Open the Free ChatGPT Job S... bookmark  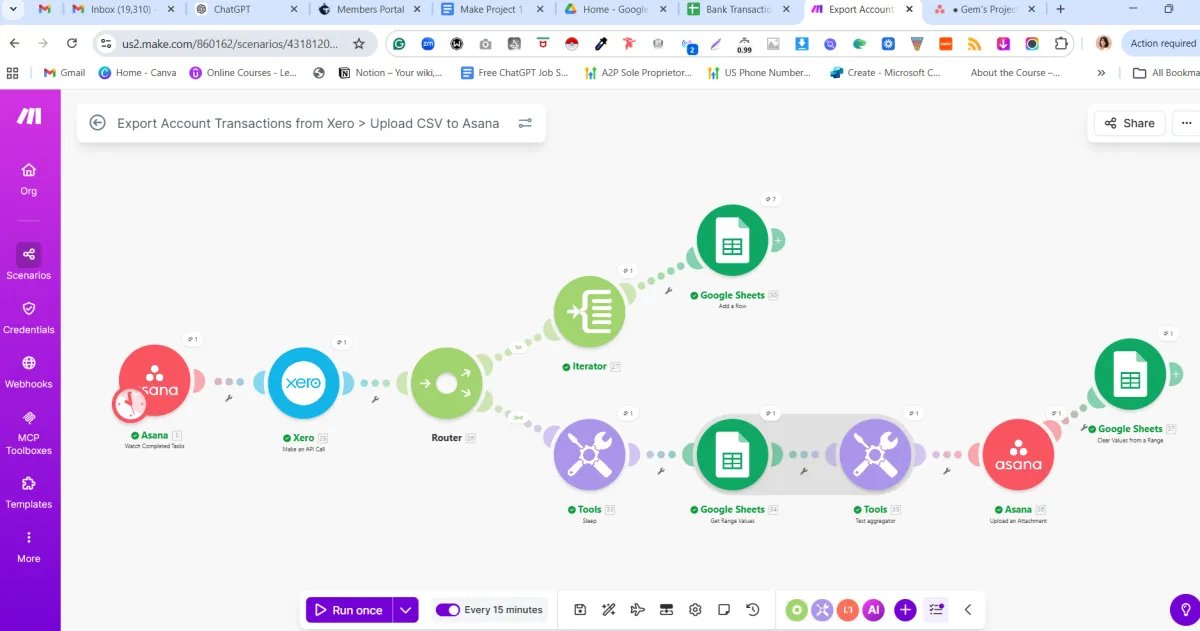514,73
